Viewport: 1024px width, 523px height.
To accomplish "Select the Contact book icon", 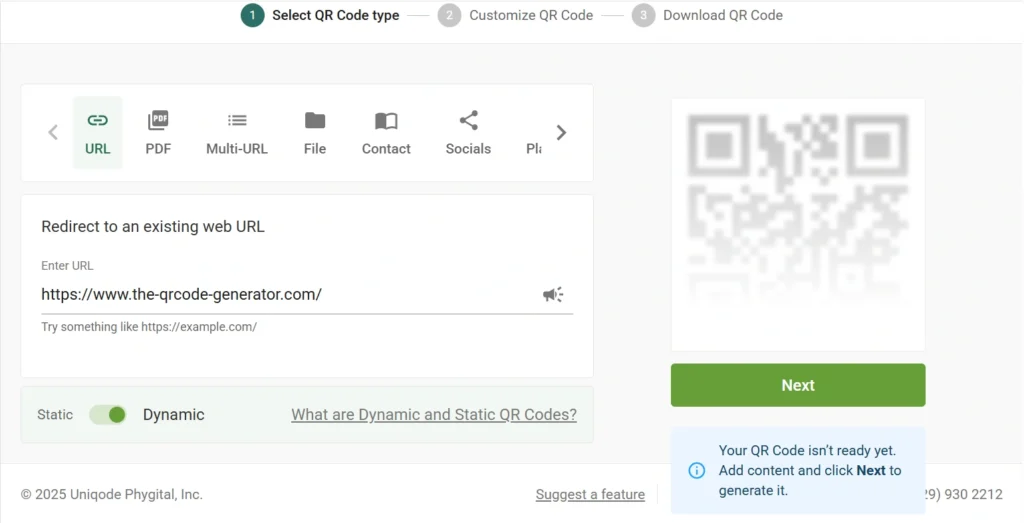I will pos(386,121).
